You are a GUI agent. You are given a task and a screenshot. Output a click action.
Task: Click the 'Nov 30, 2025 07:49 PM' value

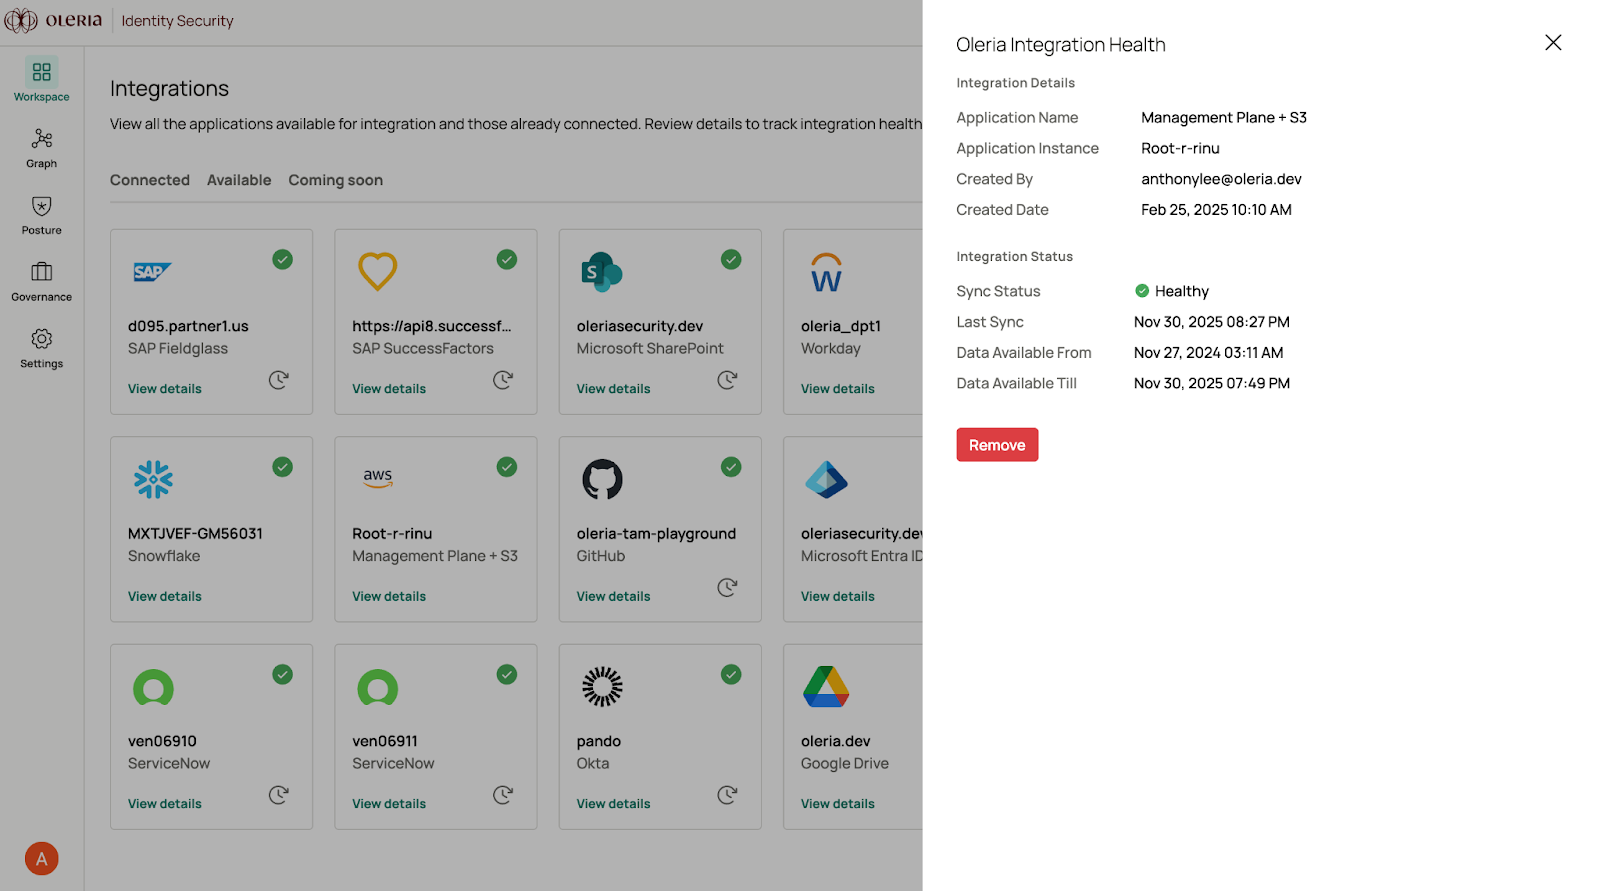1212,383
